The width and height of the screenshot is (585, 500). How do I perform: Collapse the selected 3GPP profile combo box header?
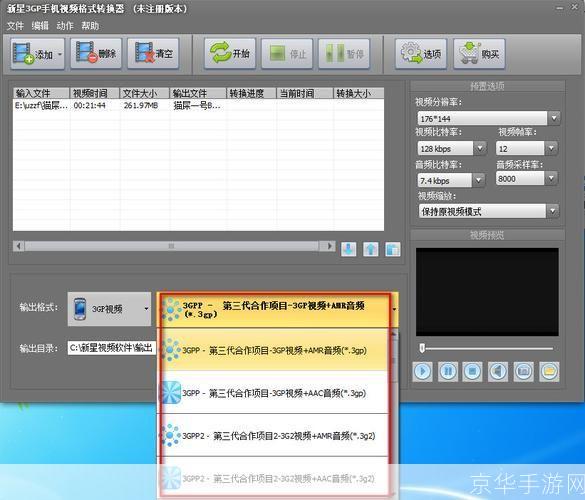pos(278,310)
